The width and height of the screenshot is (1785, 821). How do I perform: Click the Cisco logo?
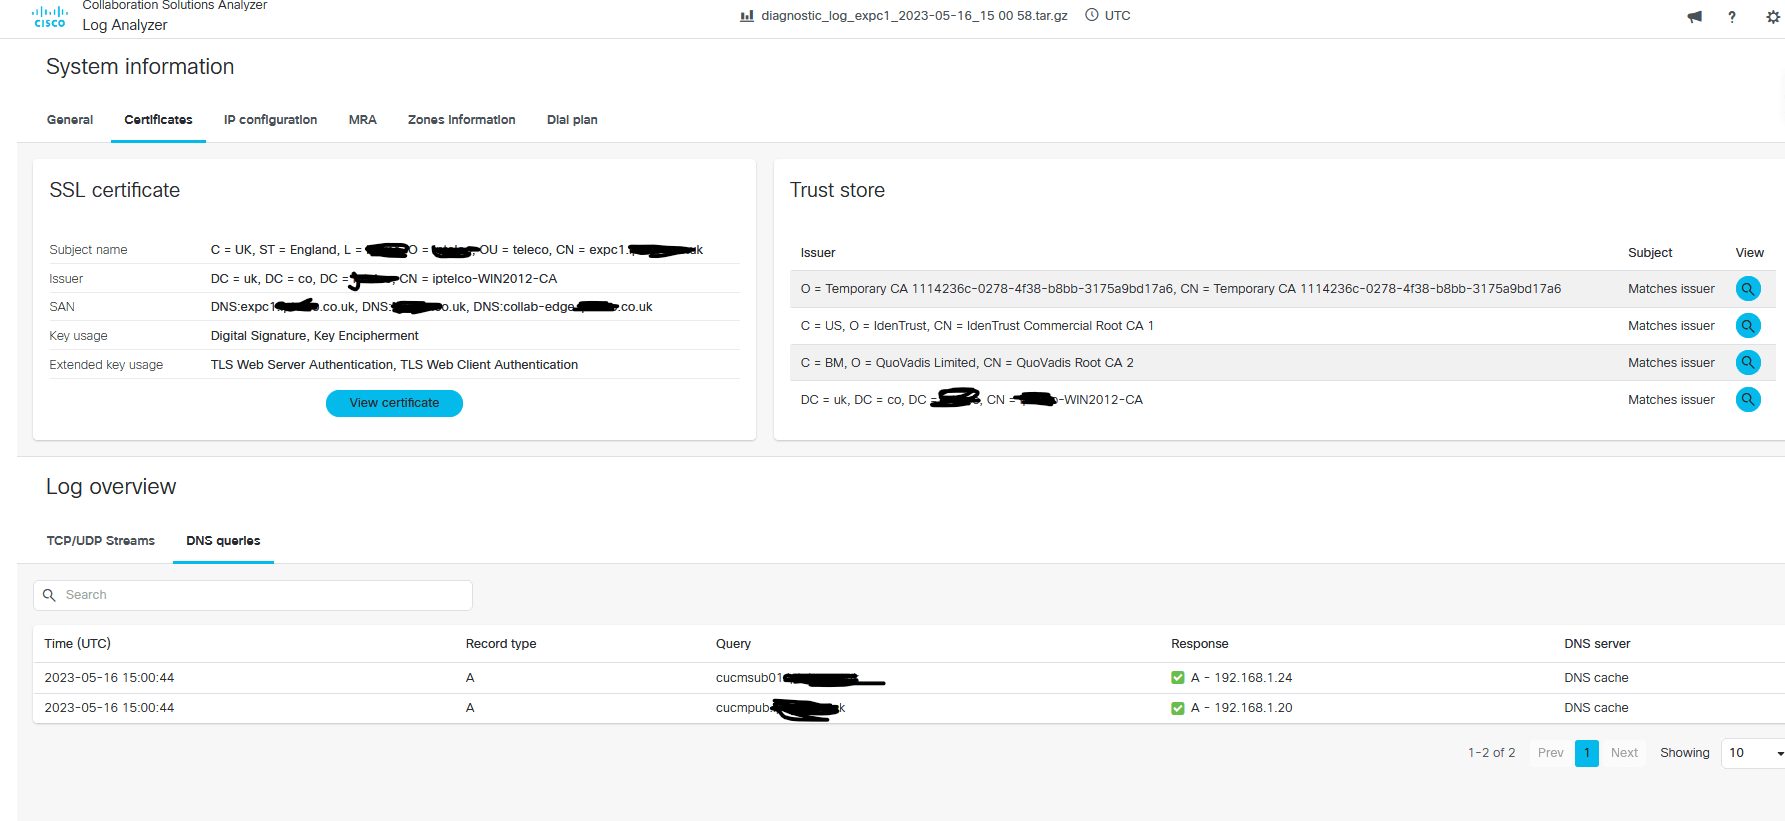pos(50,17)
